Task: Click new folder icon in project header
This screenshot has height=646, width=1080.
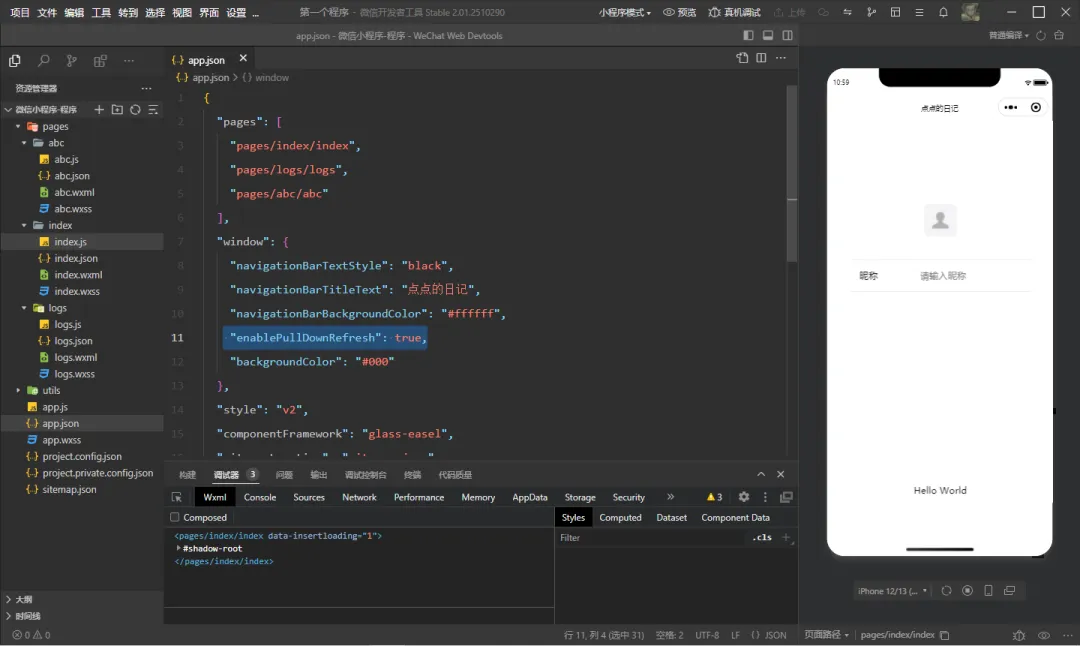Action: pyautogui.click(x=117, y=110)
